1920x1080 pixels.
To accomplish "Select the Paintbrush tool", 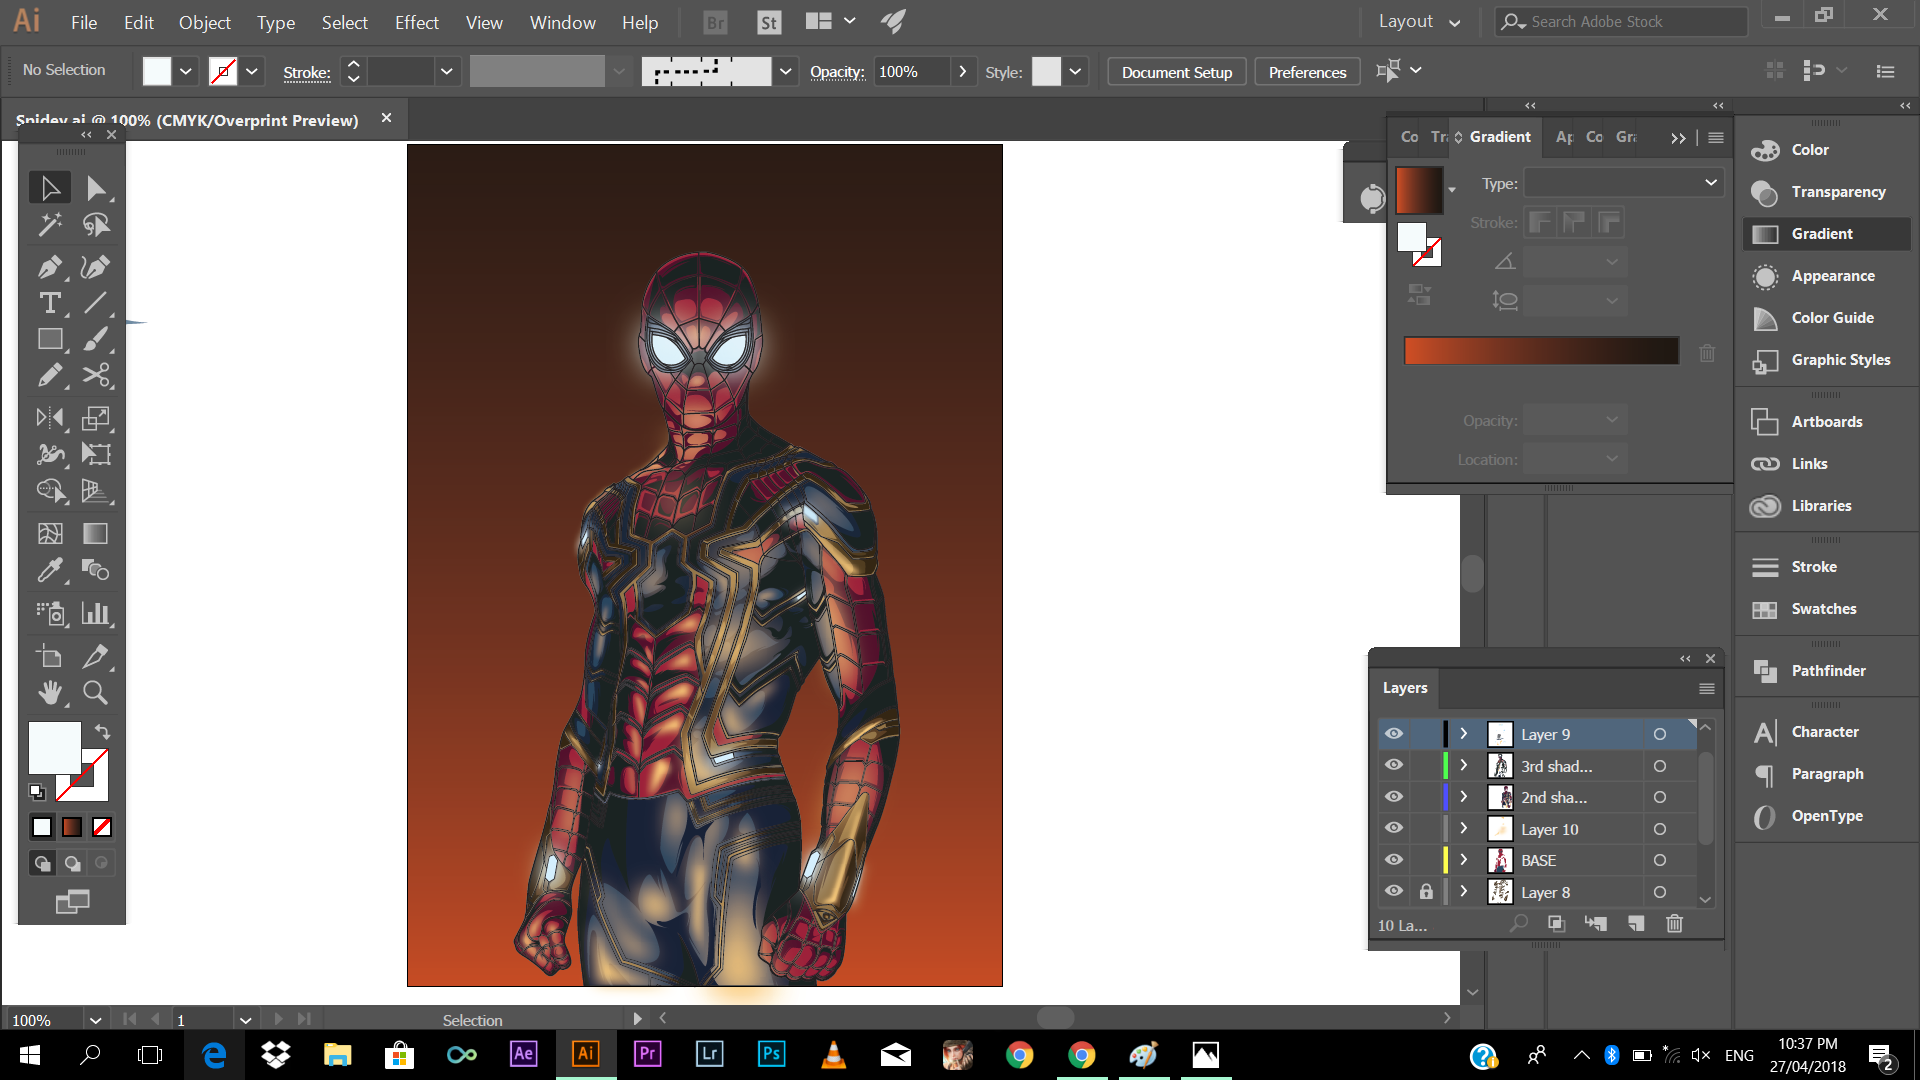I will click(96, 340).
